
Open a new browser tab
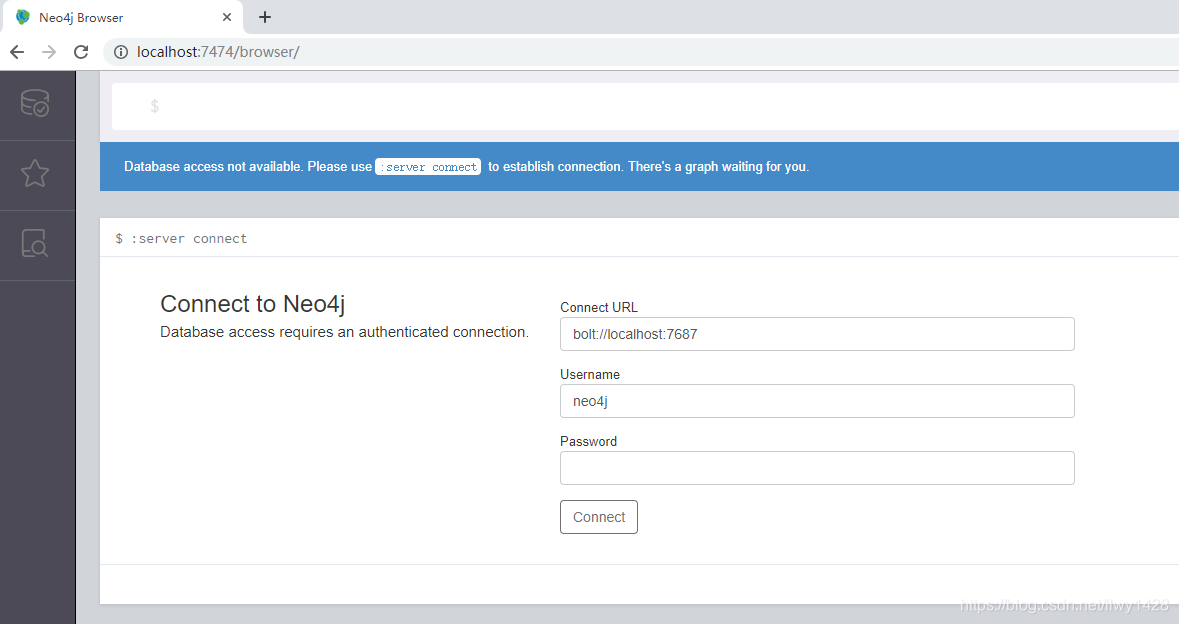click(264, 16)
